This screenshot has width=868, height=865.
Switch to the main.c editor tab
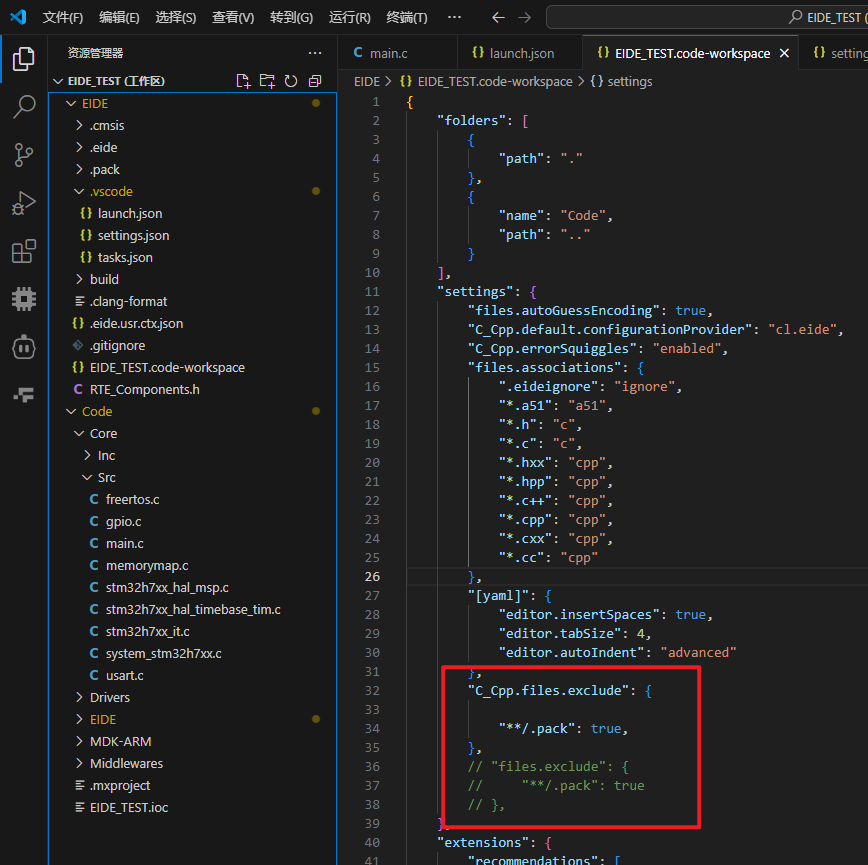pos(397,53)
